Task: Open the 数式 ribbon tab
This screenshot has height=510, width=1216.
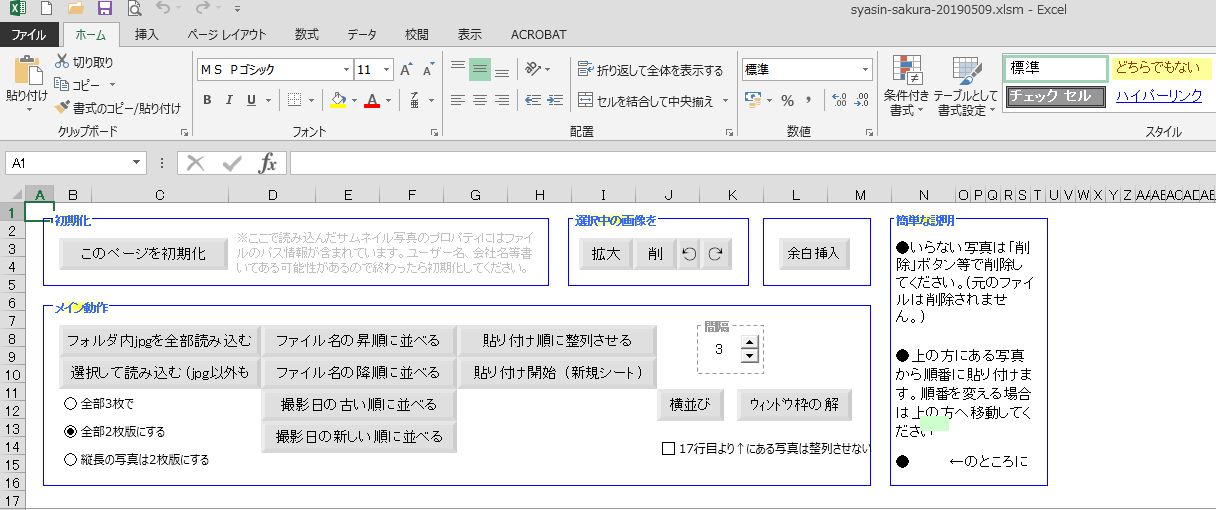Action: point(307,34)
